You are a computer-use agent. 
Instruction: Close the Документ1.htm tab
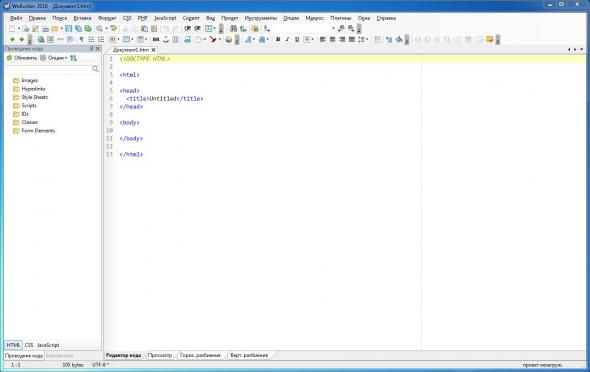[154, 50]
